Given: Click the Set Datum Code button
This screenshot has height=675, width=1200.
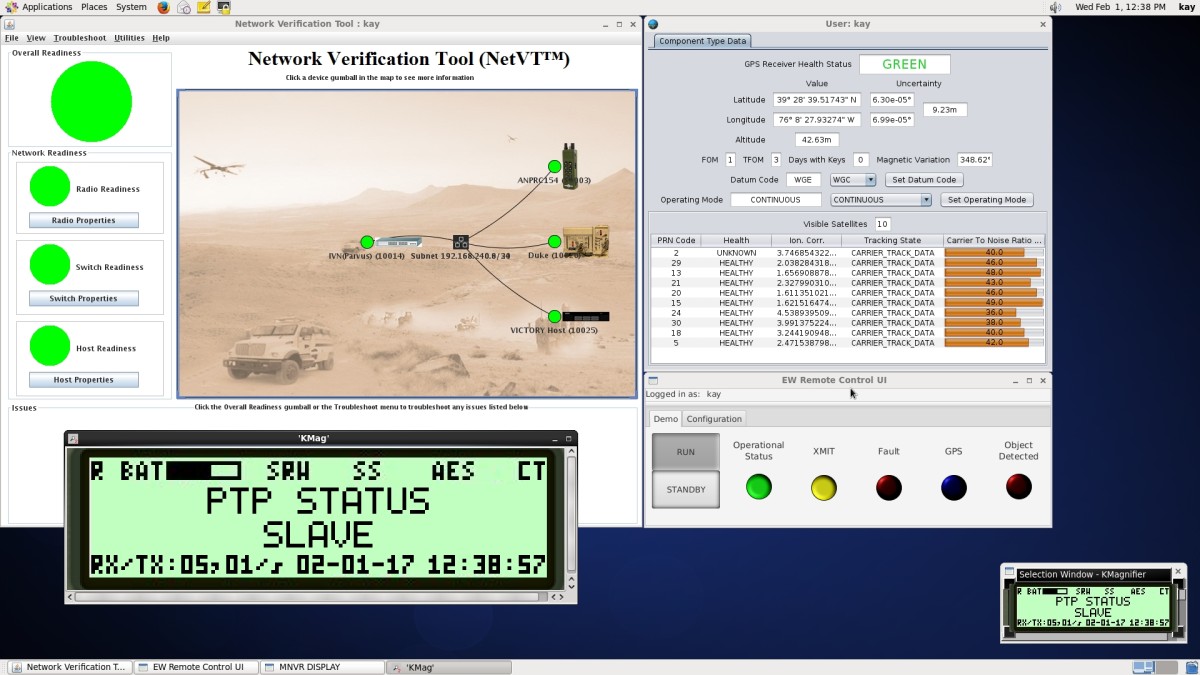Looking at the screenshot, I should (x=924, y=180).
